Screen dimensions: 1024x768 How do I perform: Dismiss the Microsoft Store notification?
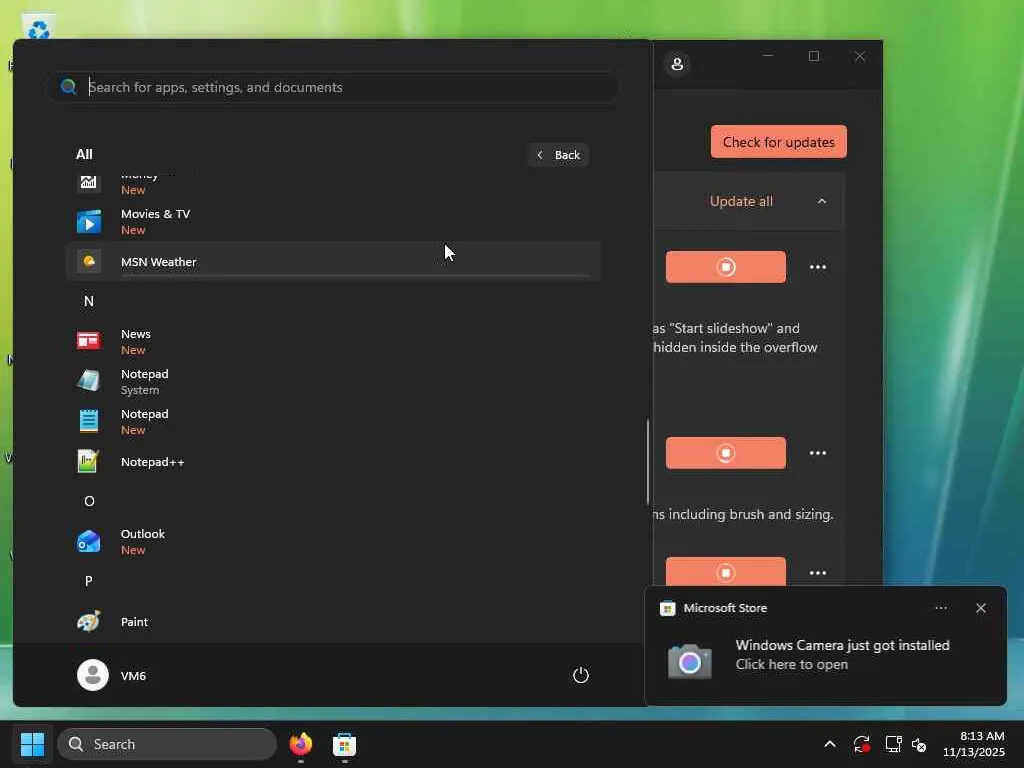tap(980, 608)
